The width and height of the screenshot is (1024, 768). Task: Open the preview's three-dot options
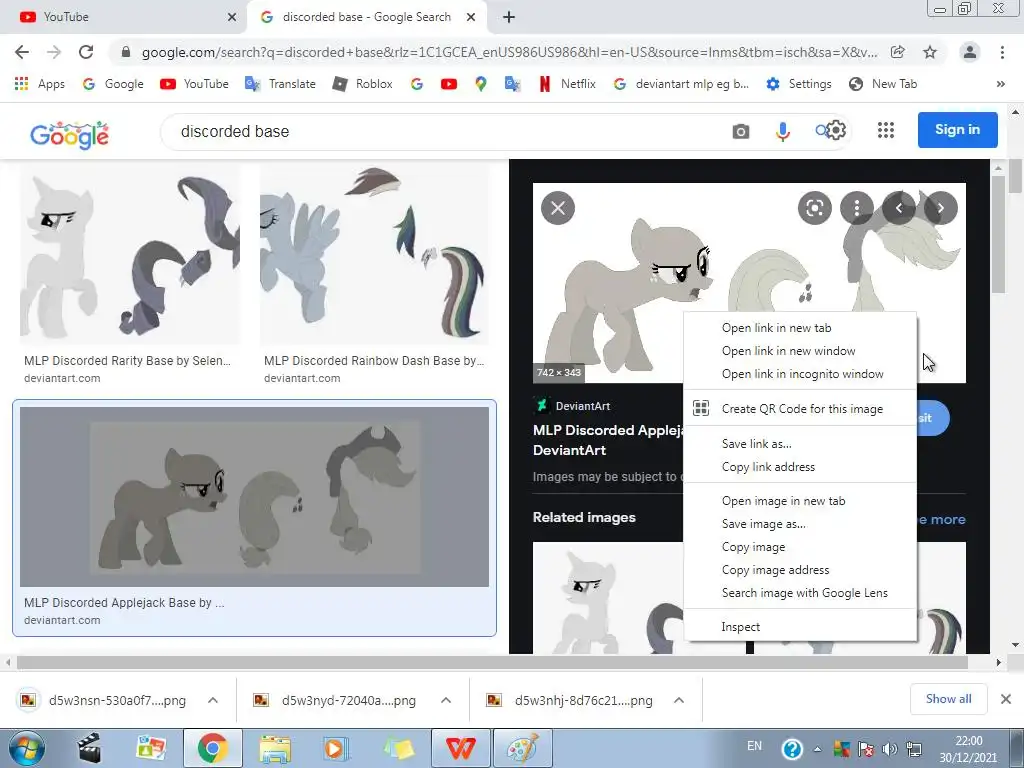tap(857, 208)
